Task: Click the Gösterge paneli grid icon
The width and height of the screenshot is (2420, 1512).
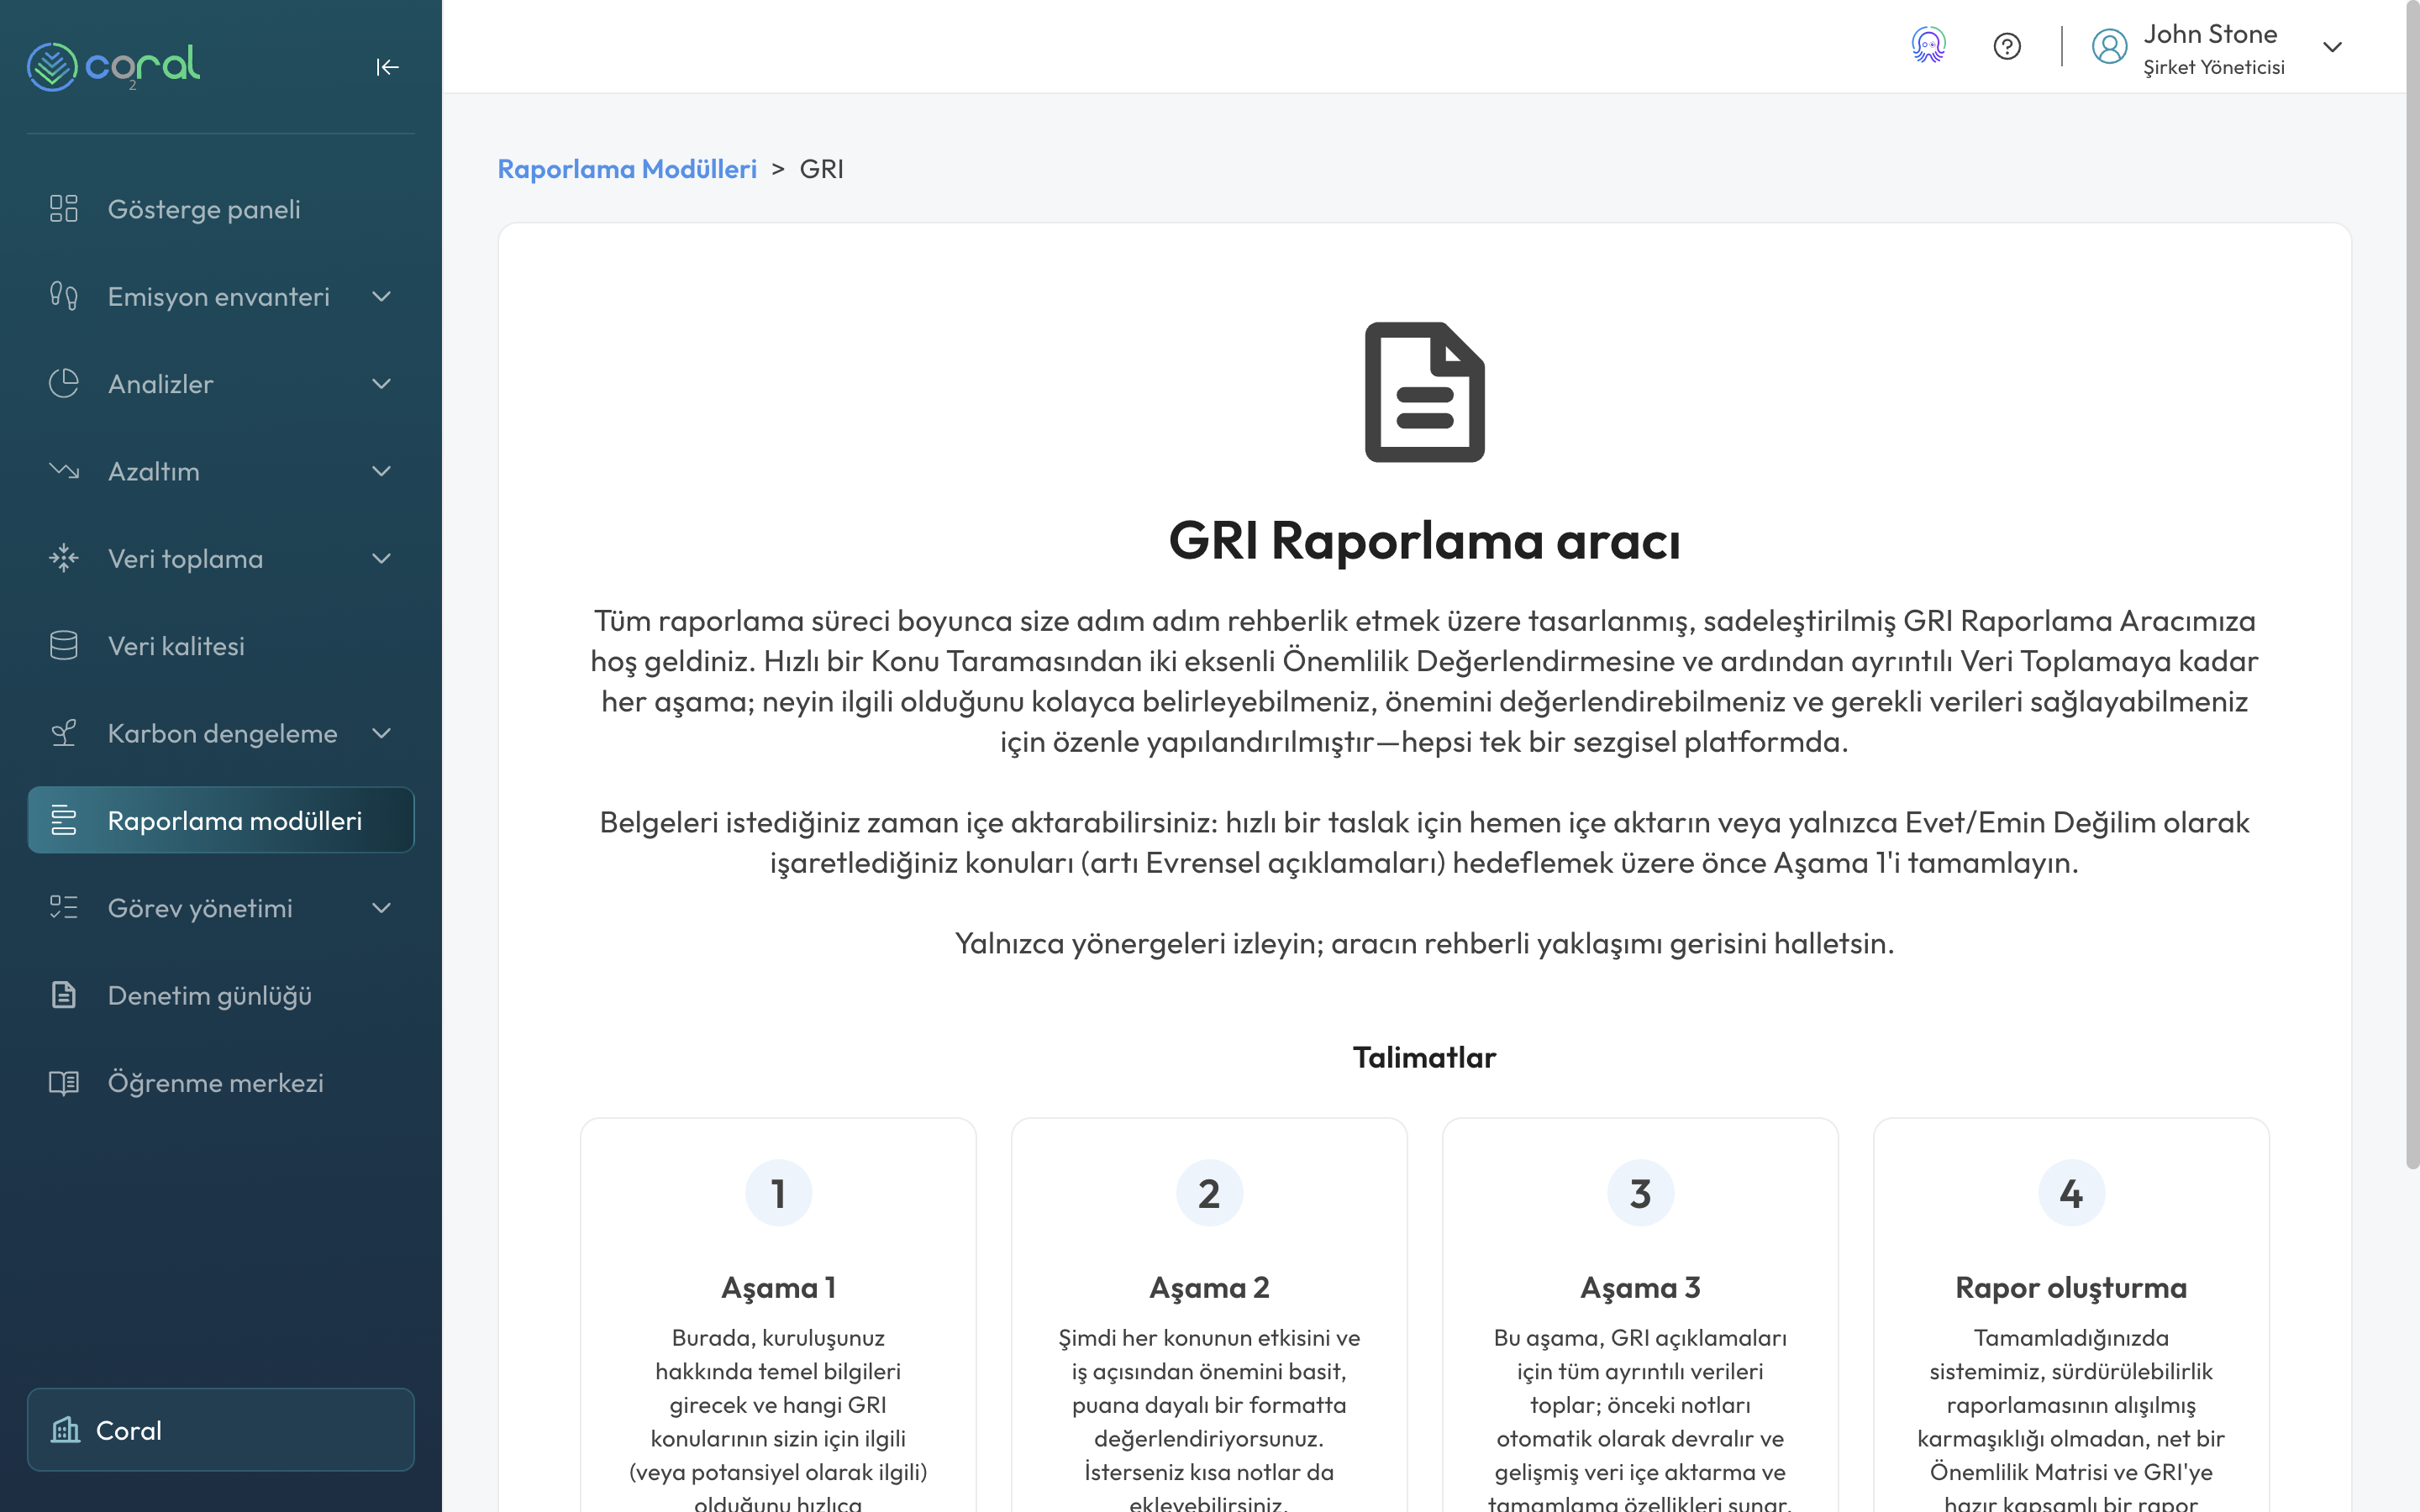Action: (x=64, y=209)
